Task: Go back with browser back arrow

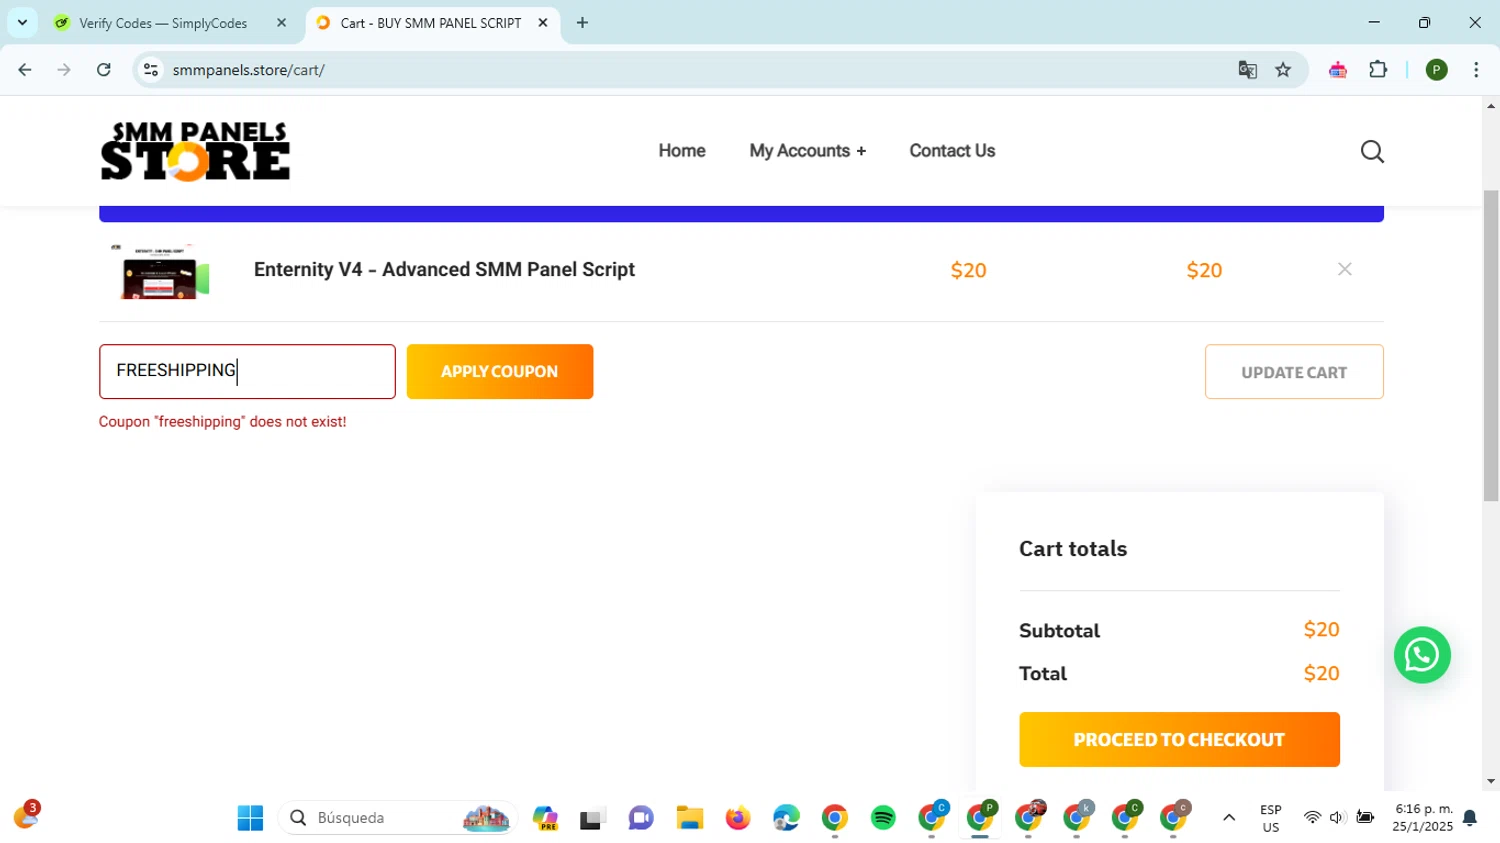Action: [25, 70]
